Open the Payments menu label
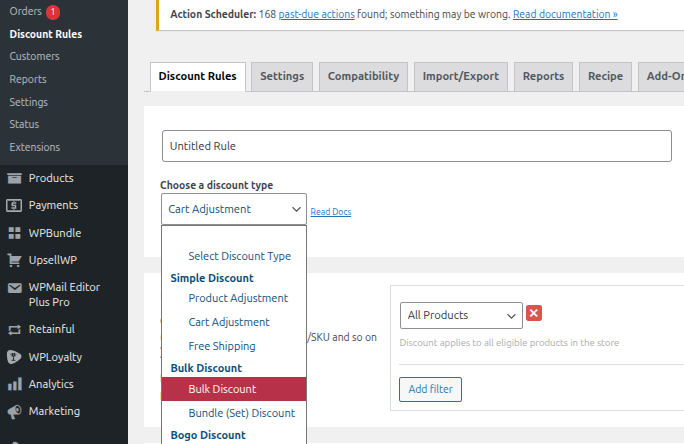684x444 pixels. (x=53, y=205)
